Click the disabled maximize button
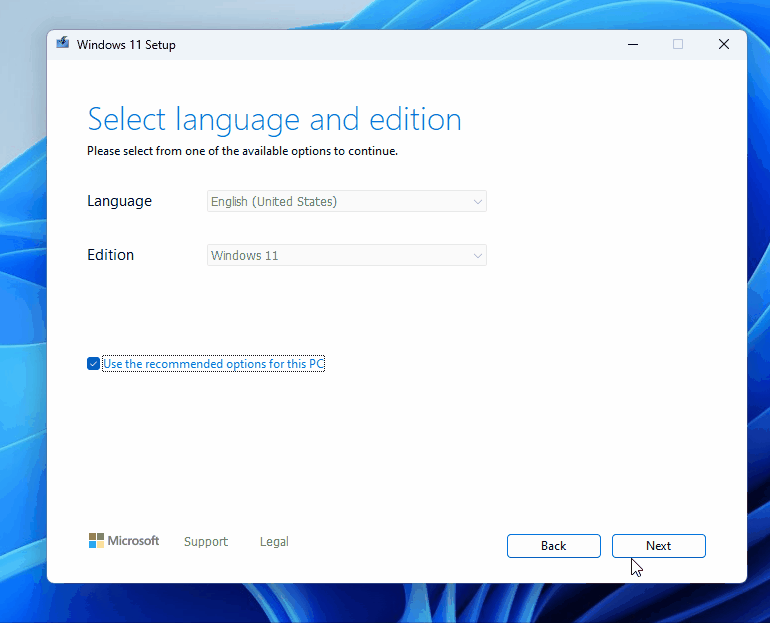Screen dimensions: 770x623 pos(678,45)
